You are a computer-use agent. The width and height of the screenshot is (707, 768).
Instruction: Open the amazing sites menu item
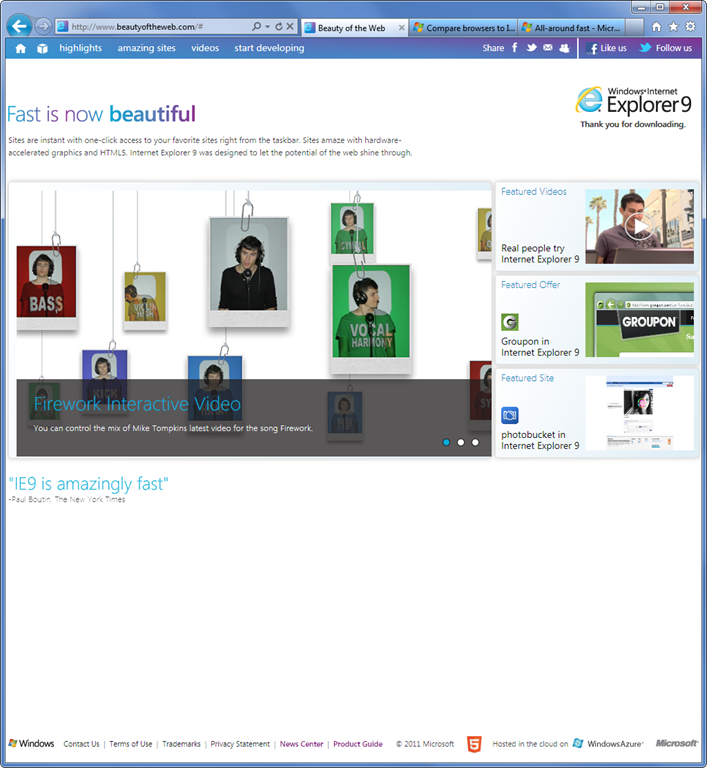pyautogui.click(x=146, y=48)
